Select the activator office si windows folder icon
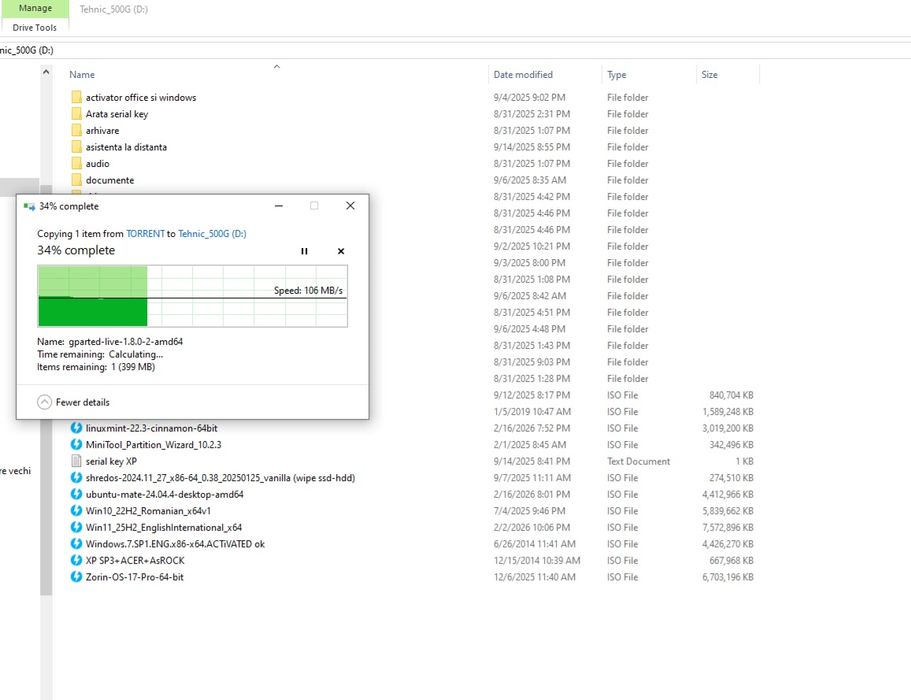 click(76, 97)
